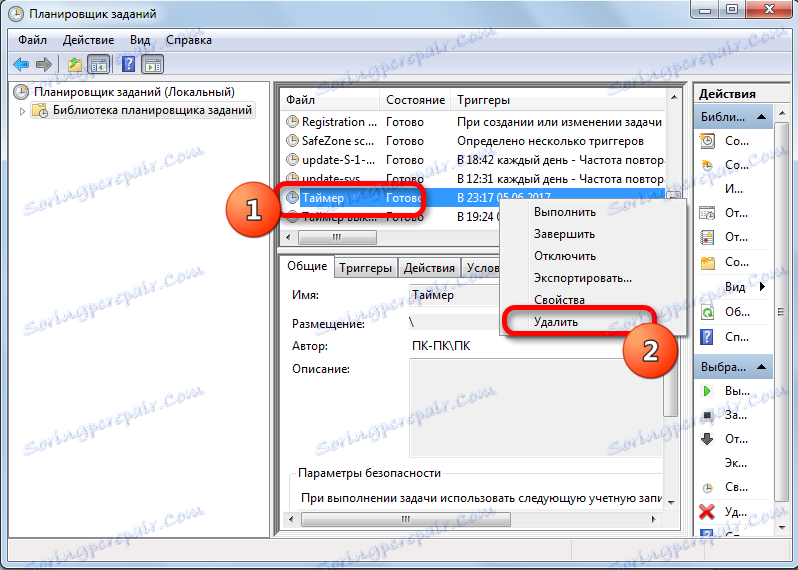This screenshot has height=570, width=798.
Task: Select the Таймер task name
Action: click(323, 197)
